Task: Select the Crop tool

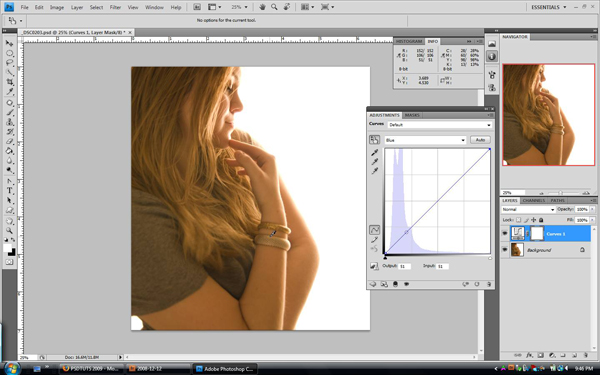Action: point(10,82)
